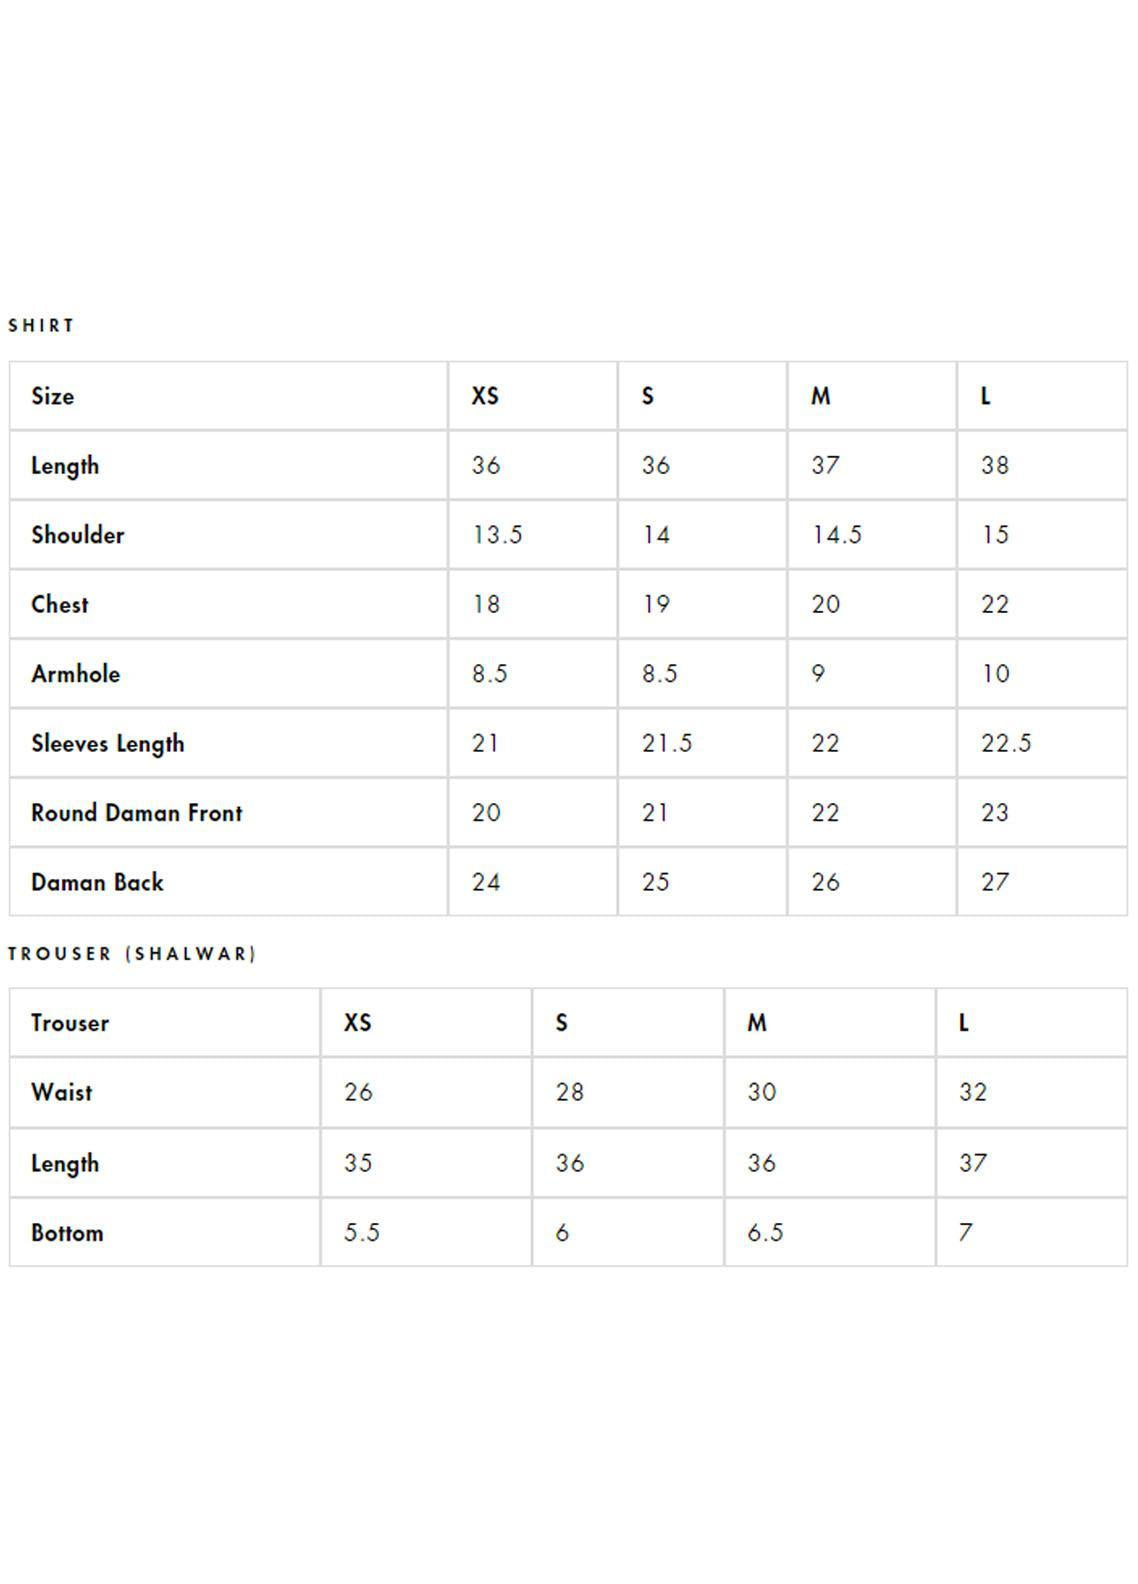Click the armhole value 10
This screenshot has width=1138, height=1584.
(x=996, y=674)
